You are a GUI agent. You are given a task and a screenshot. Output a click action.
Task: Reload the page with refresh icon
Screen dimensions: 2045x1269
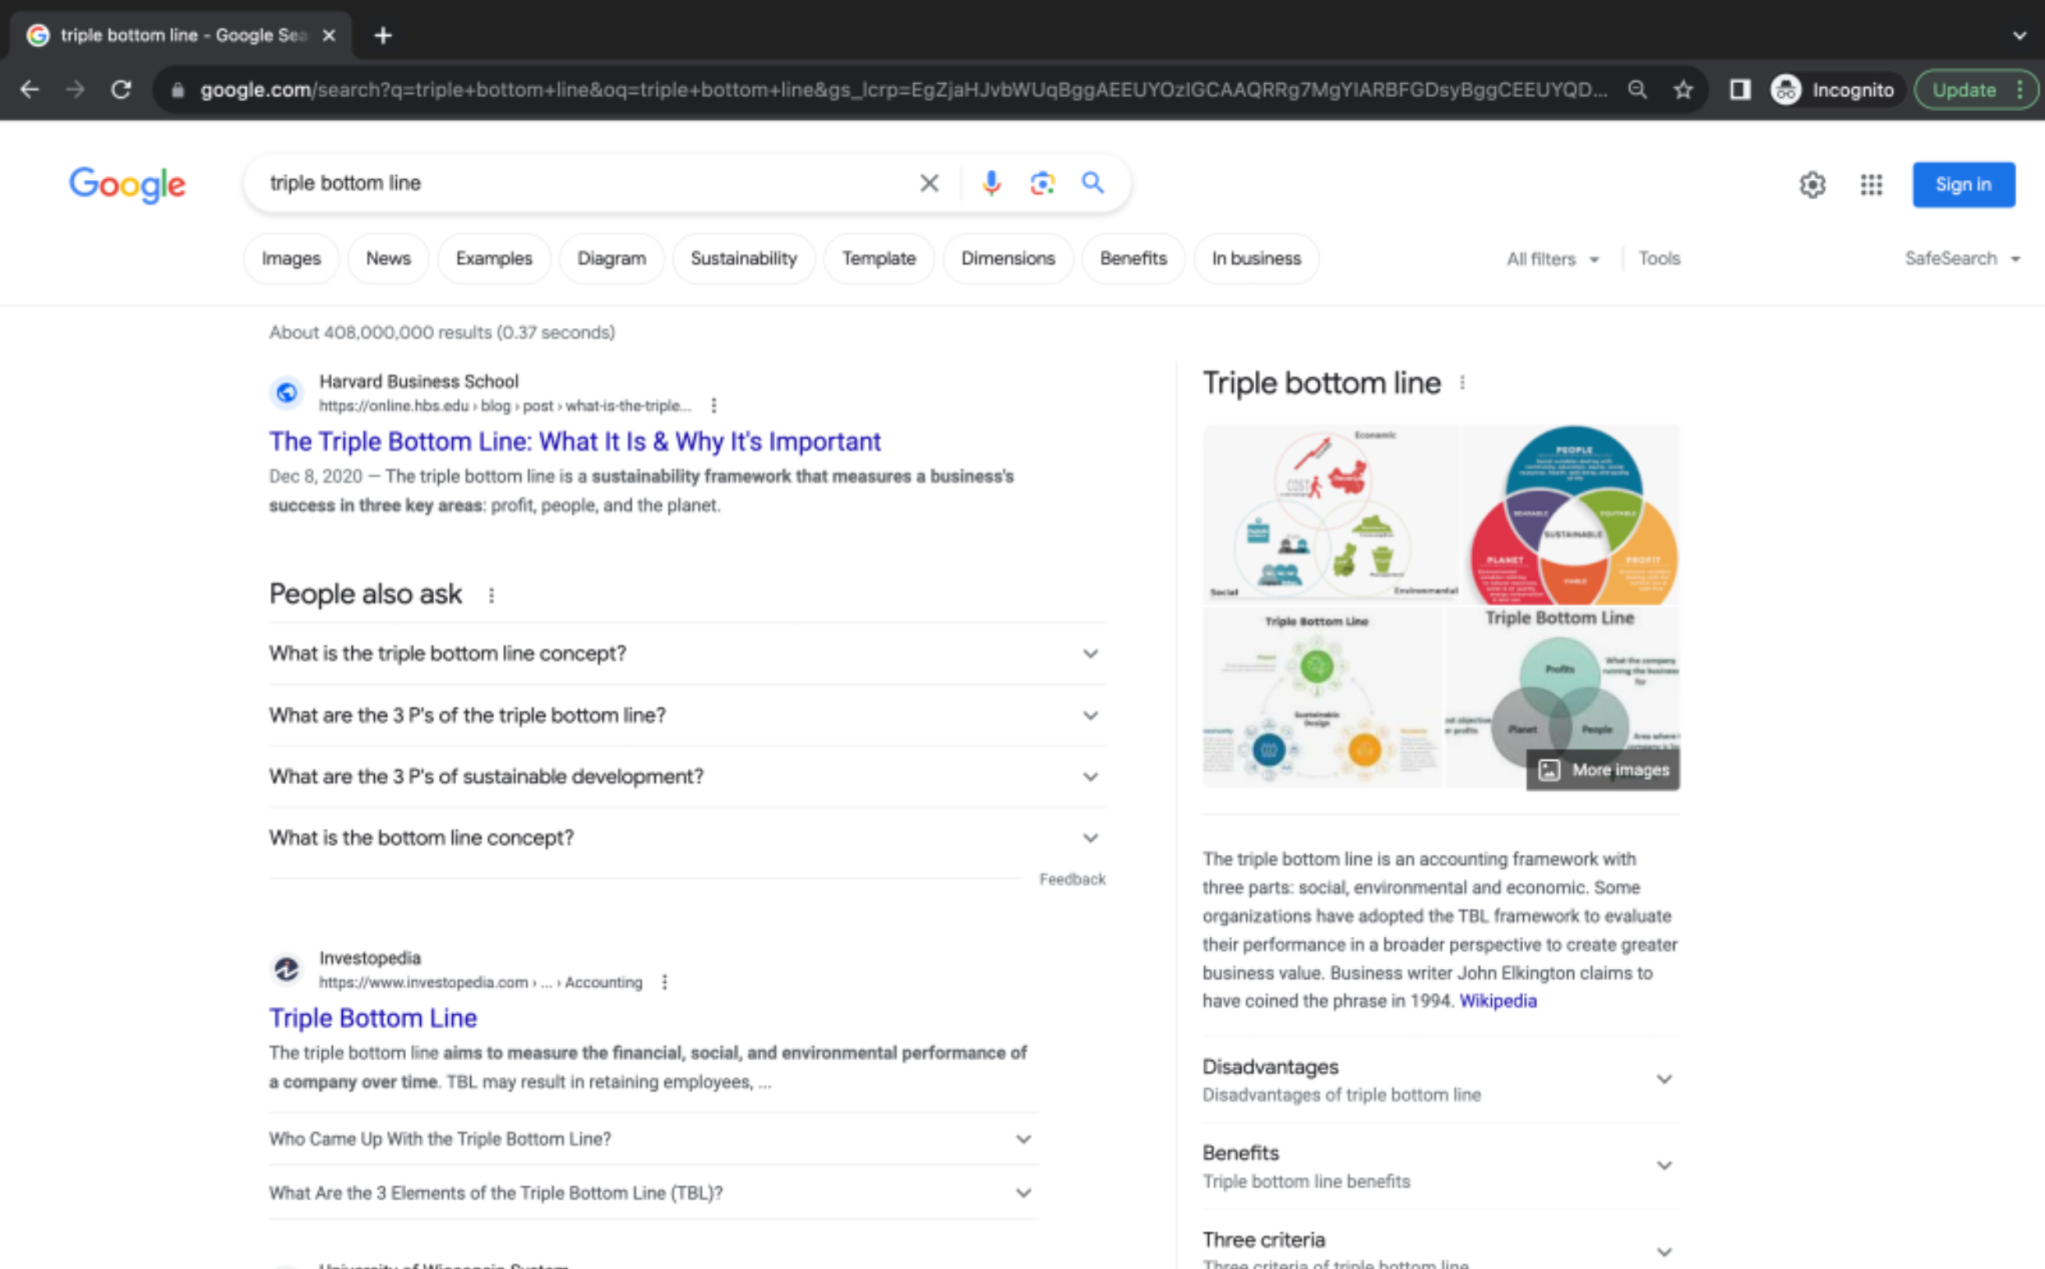(x=121, y=90)
